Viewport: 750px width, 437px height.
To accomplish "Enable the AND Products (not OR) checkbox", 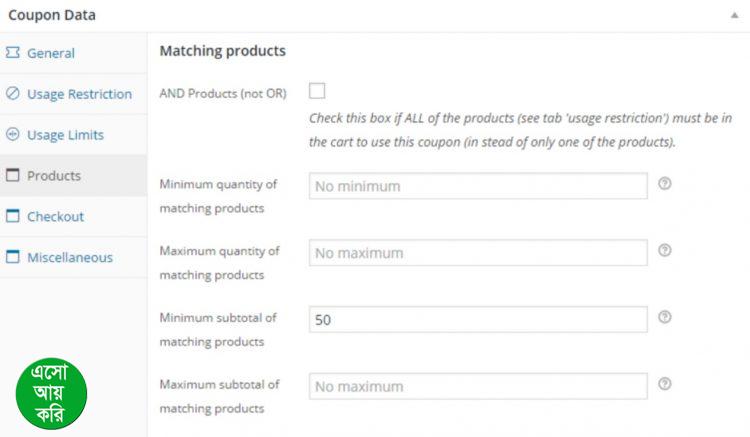I will (x=317, y=91).
